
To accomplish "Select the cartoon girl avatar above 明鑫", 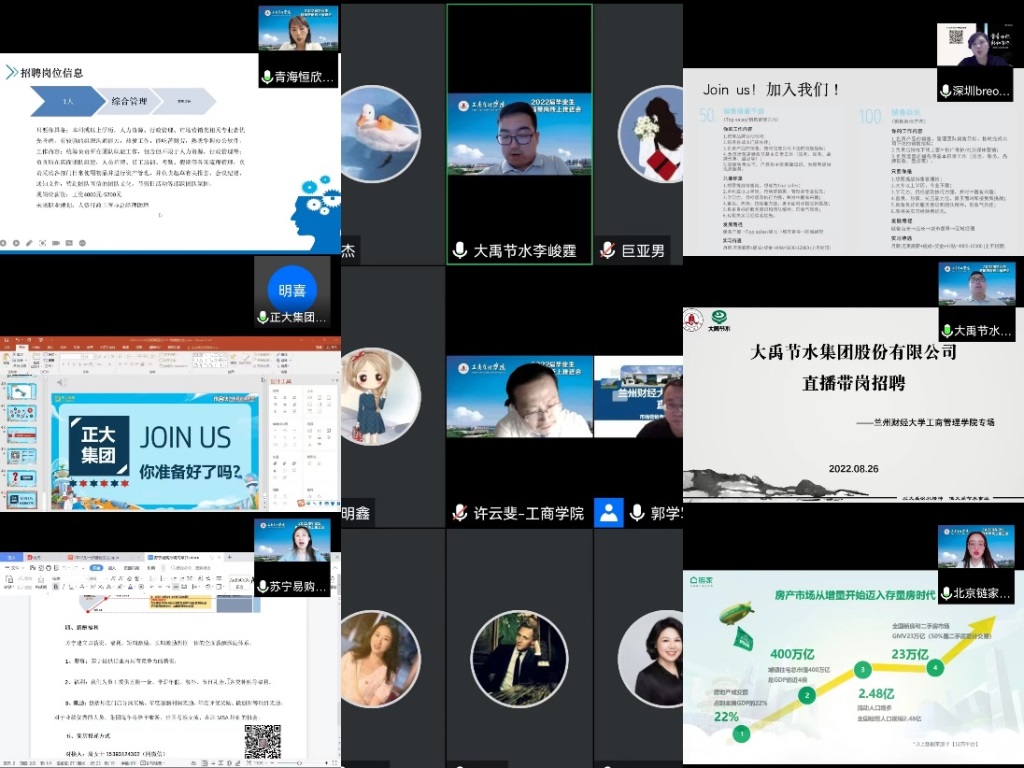I will pyautogui.click(x=380, y=396).
